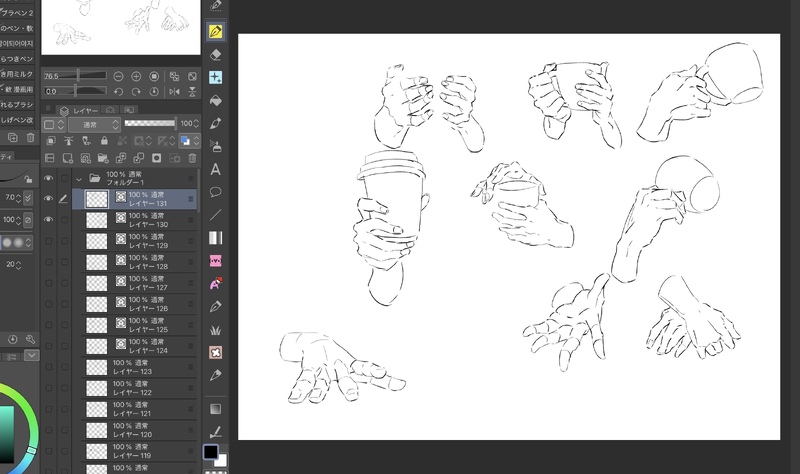
Task: Delete sub tool with trash icon
Action: pos(31,137)
